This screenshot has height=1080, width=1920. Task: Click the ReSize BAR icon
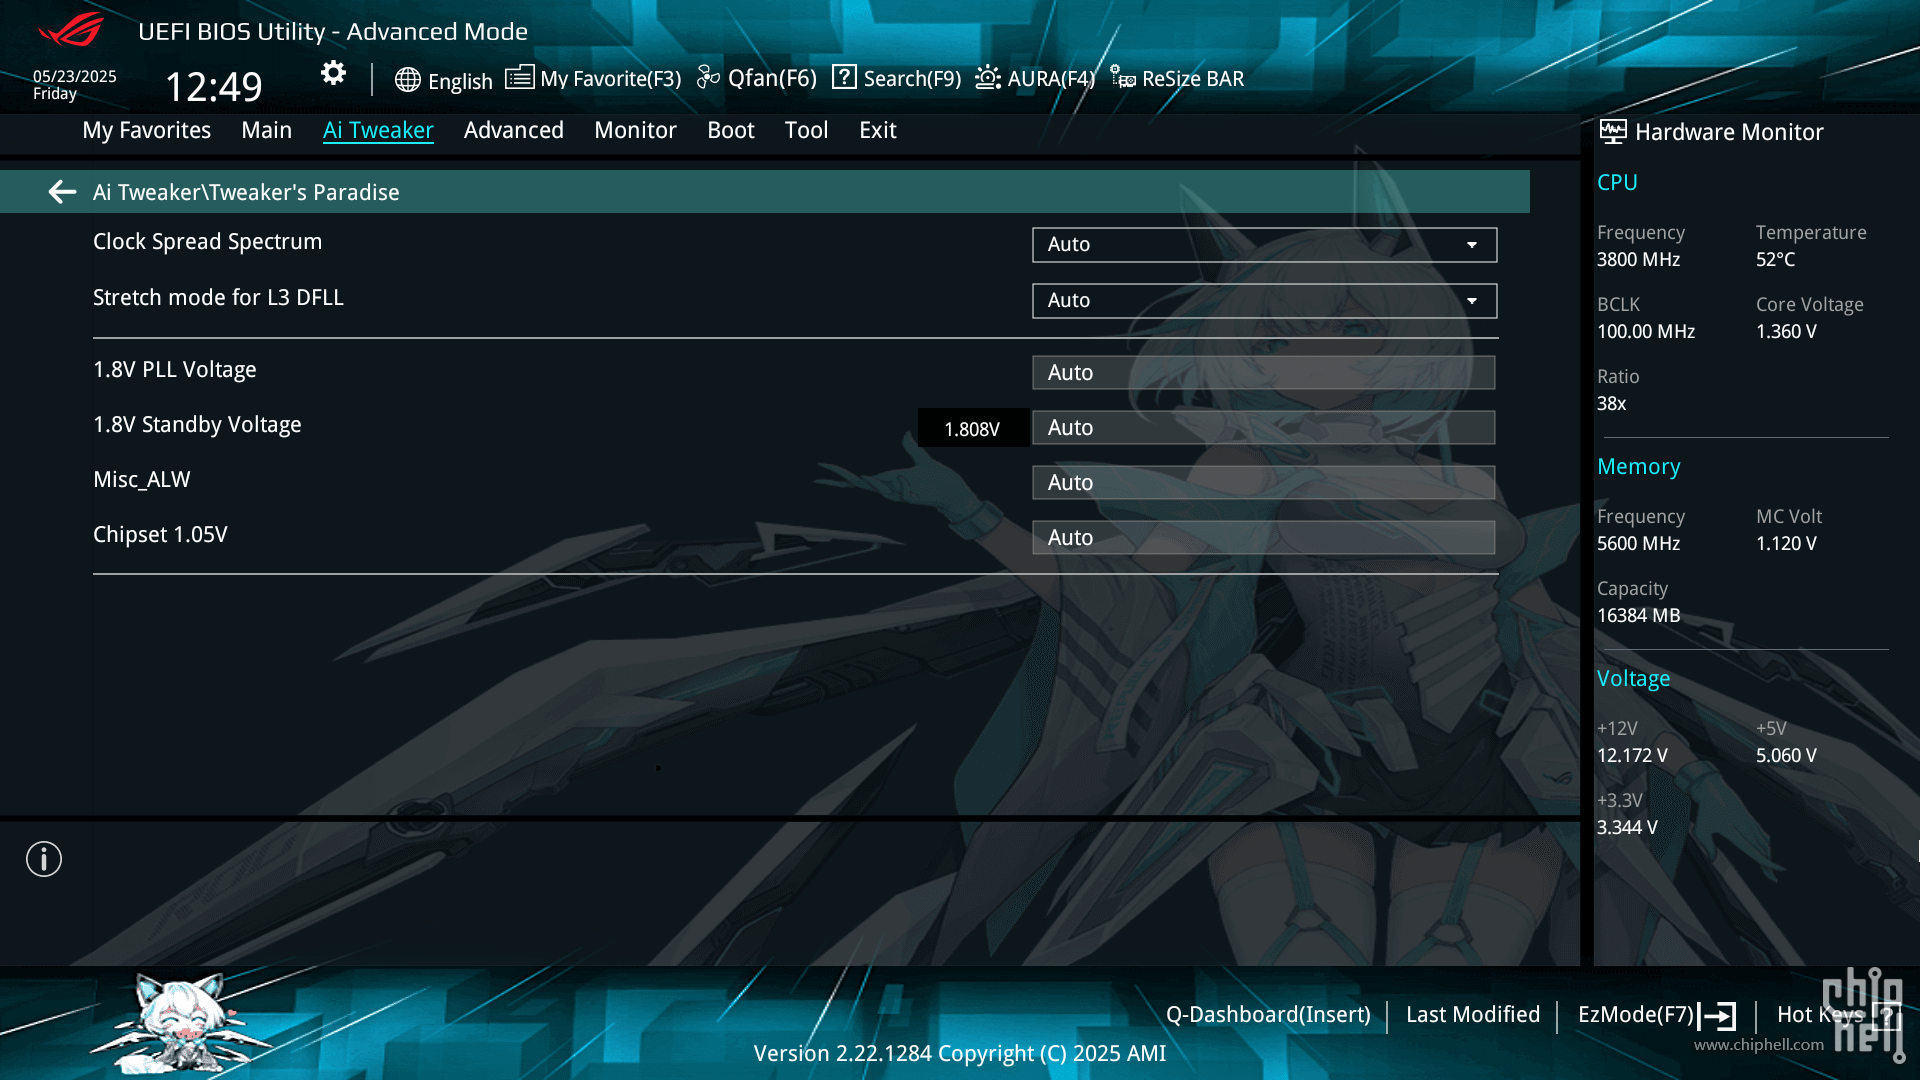click(1123, 78)
